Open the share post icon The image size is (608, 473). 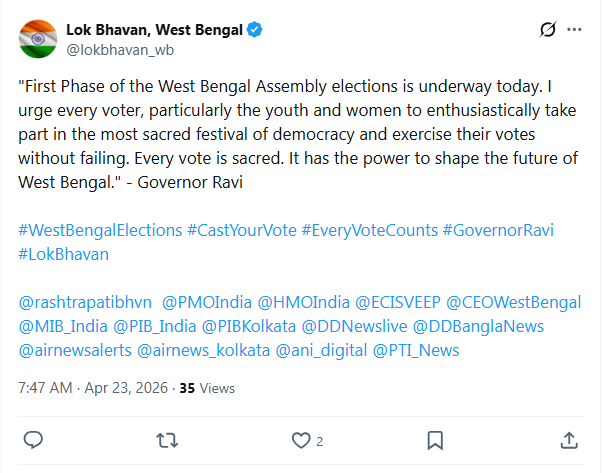coord(568,440)
